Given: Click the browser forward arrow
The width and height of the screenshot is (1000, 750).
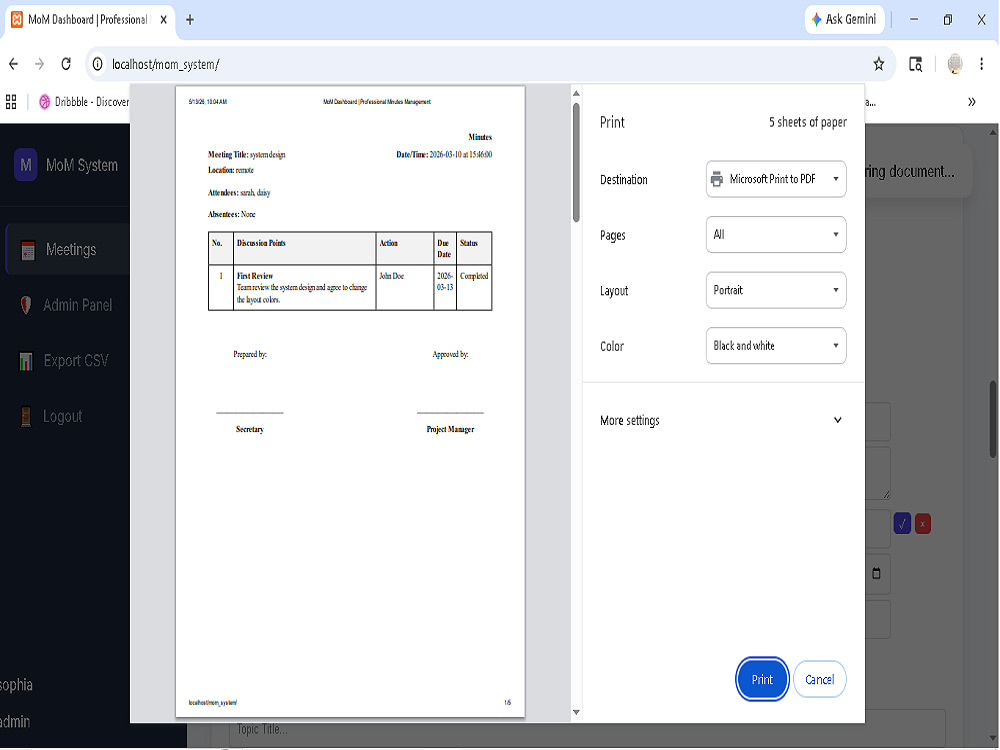Looking at the screenshot, I should 40,64.
